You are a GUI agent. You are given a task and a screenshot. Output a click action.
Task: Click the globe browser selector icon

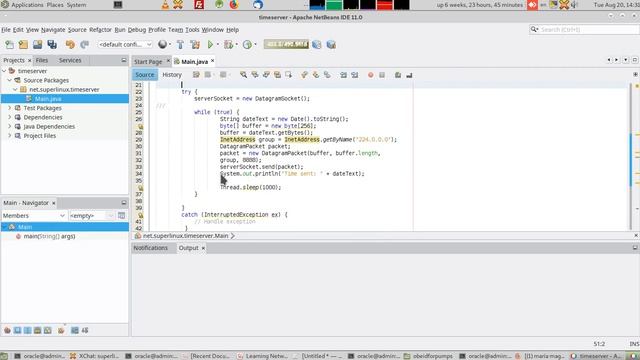coord(162,44)
